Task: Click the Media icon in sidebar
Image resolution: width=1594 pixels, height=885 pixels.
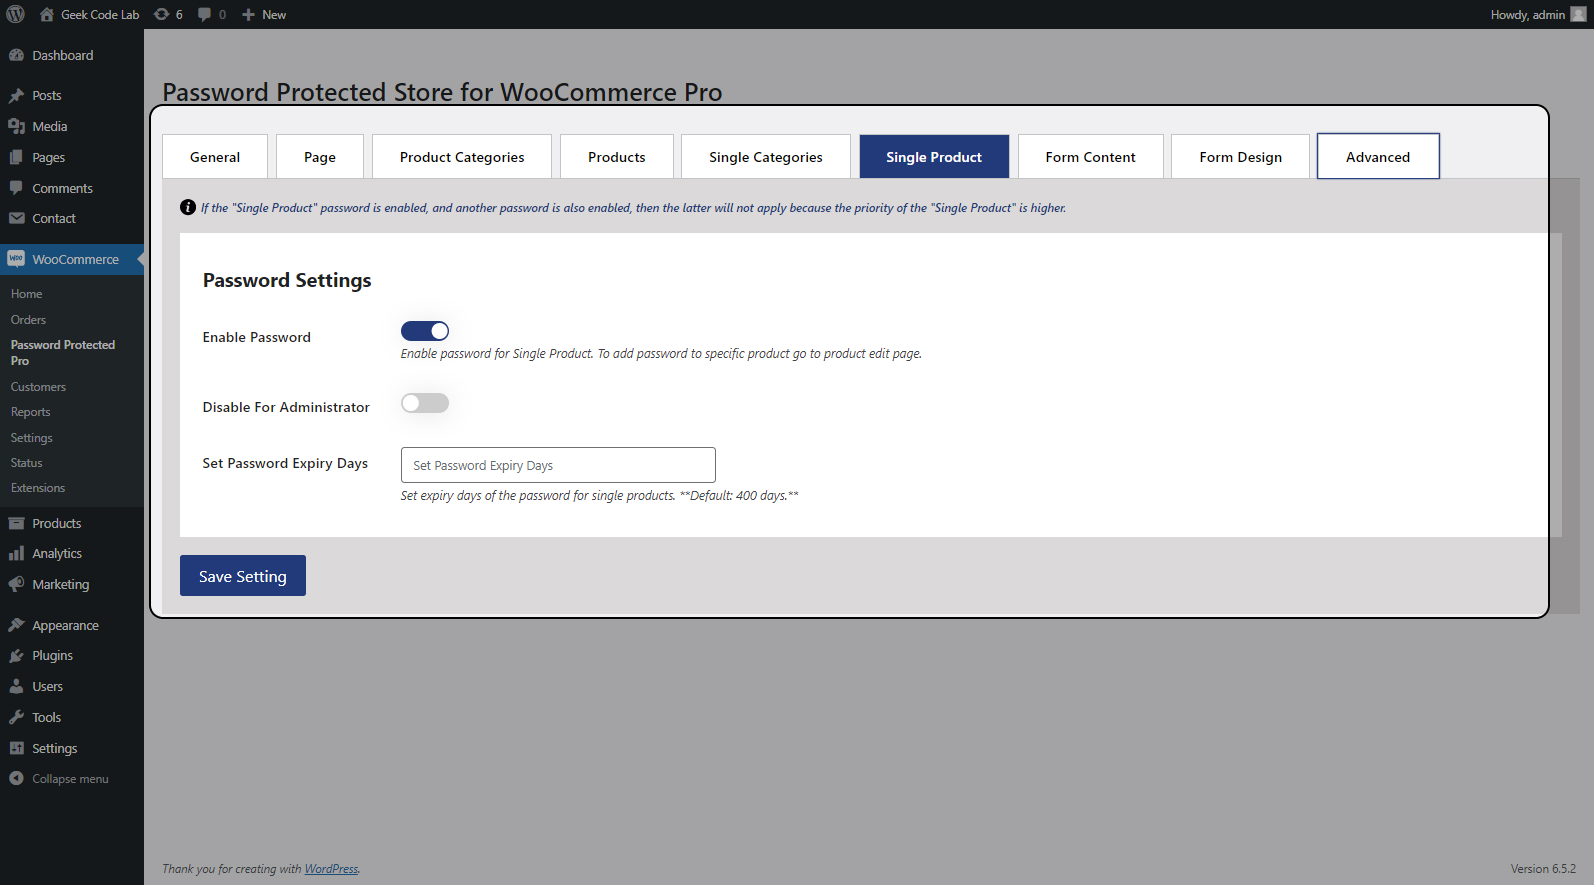Action: (16, 126)
